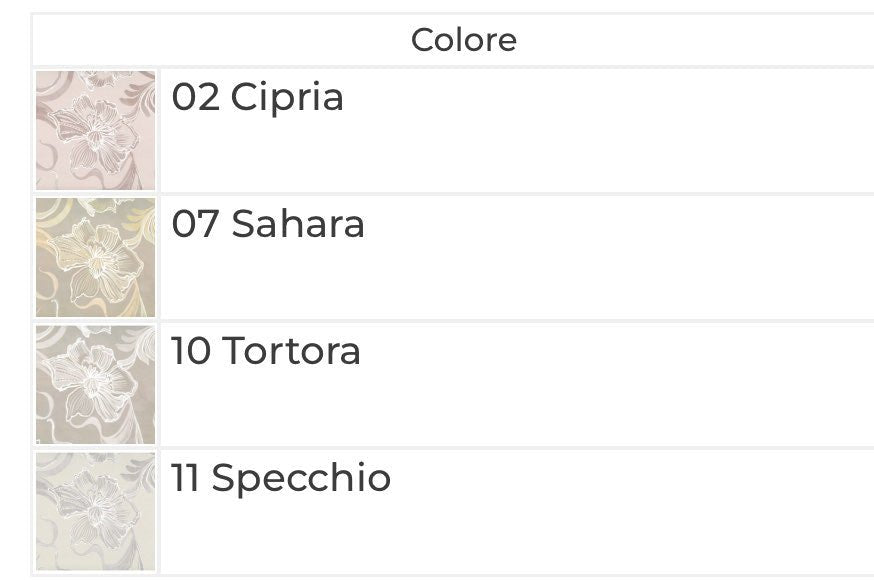The width and height of the screenshot is (874, 580).
Task: Click the pink 02 Cipria fabric swatch
Action: (95, 130)
